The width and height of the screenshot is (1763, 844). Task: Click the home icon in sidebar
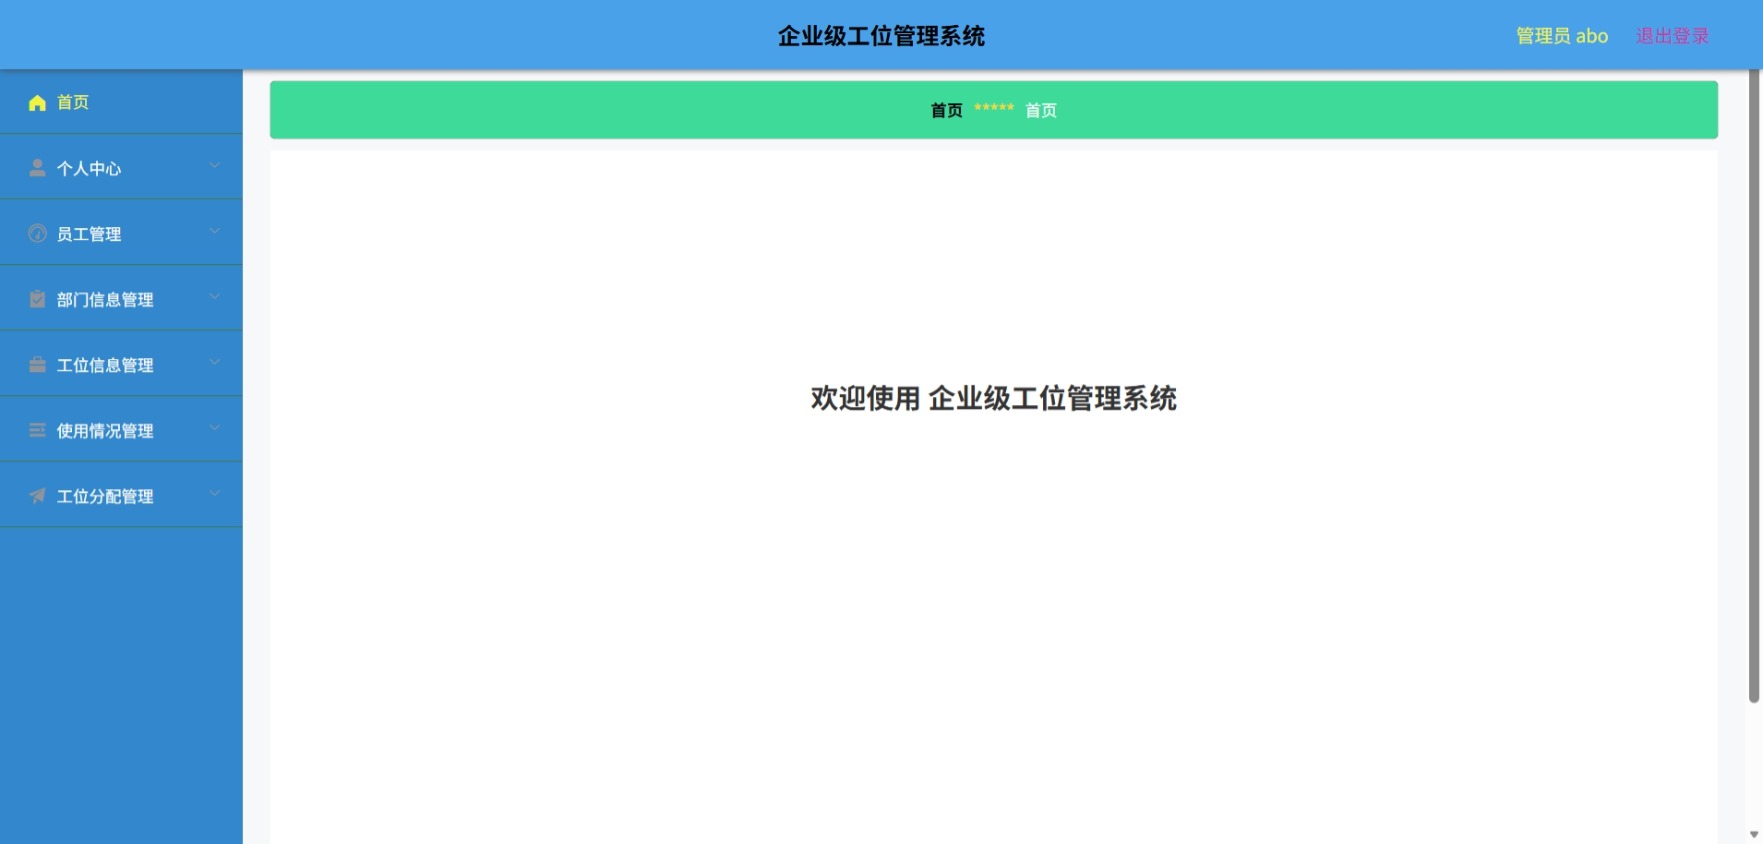coord(37,102)
